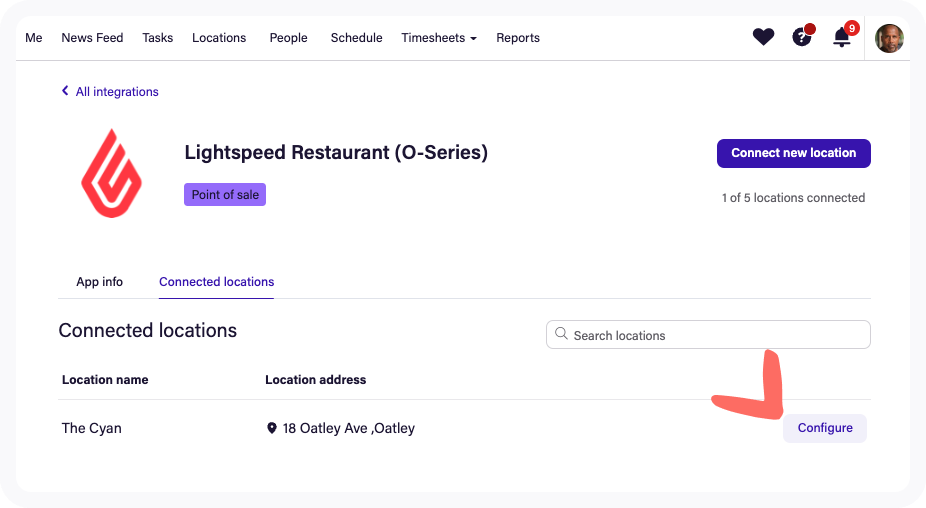The height and width of the screenshot is (508, 926).
Task: Switch to the App info tab
Action: pyautogui.click(x=99, y=282)
